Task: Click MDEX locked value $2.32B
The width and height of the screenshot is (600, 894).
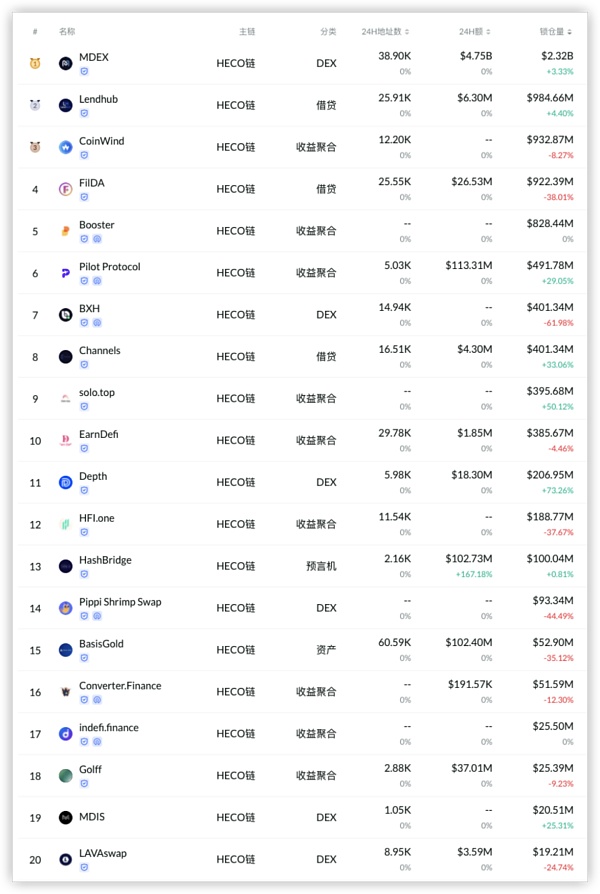Action: coord(557,56)
